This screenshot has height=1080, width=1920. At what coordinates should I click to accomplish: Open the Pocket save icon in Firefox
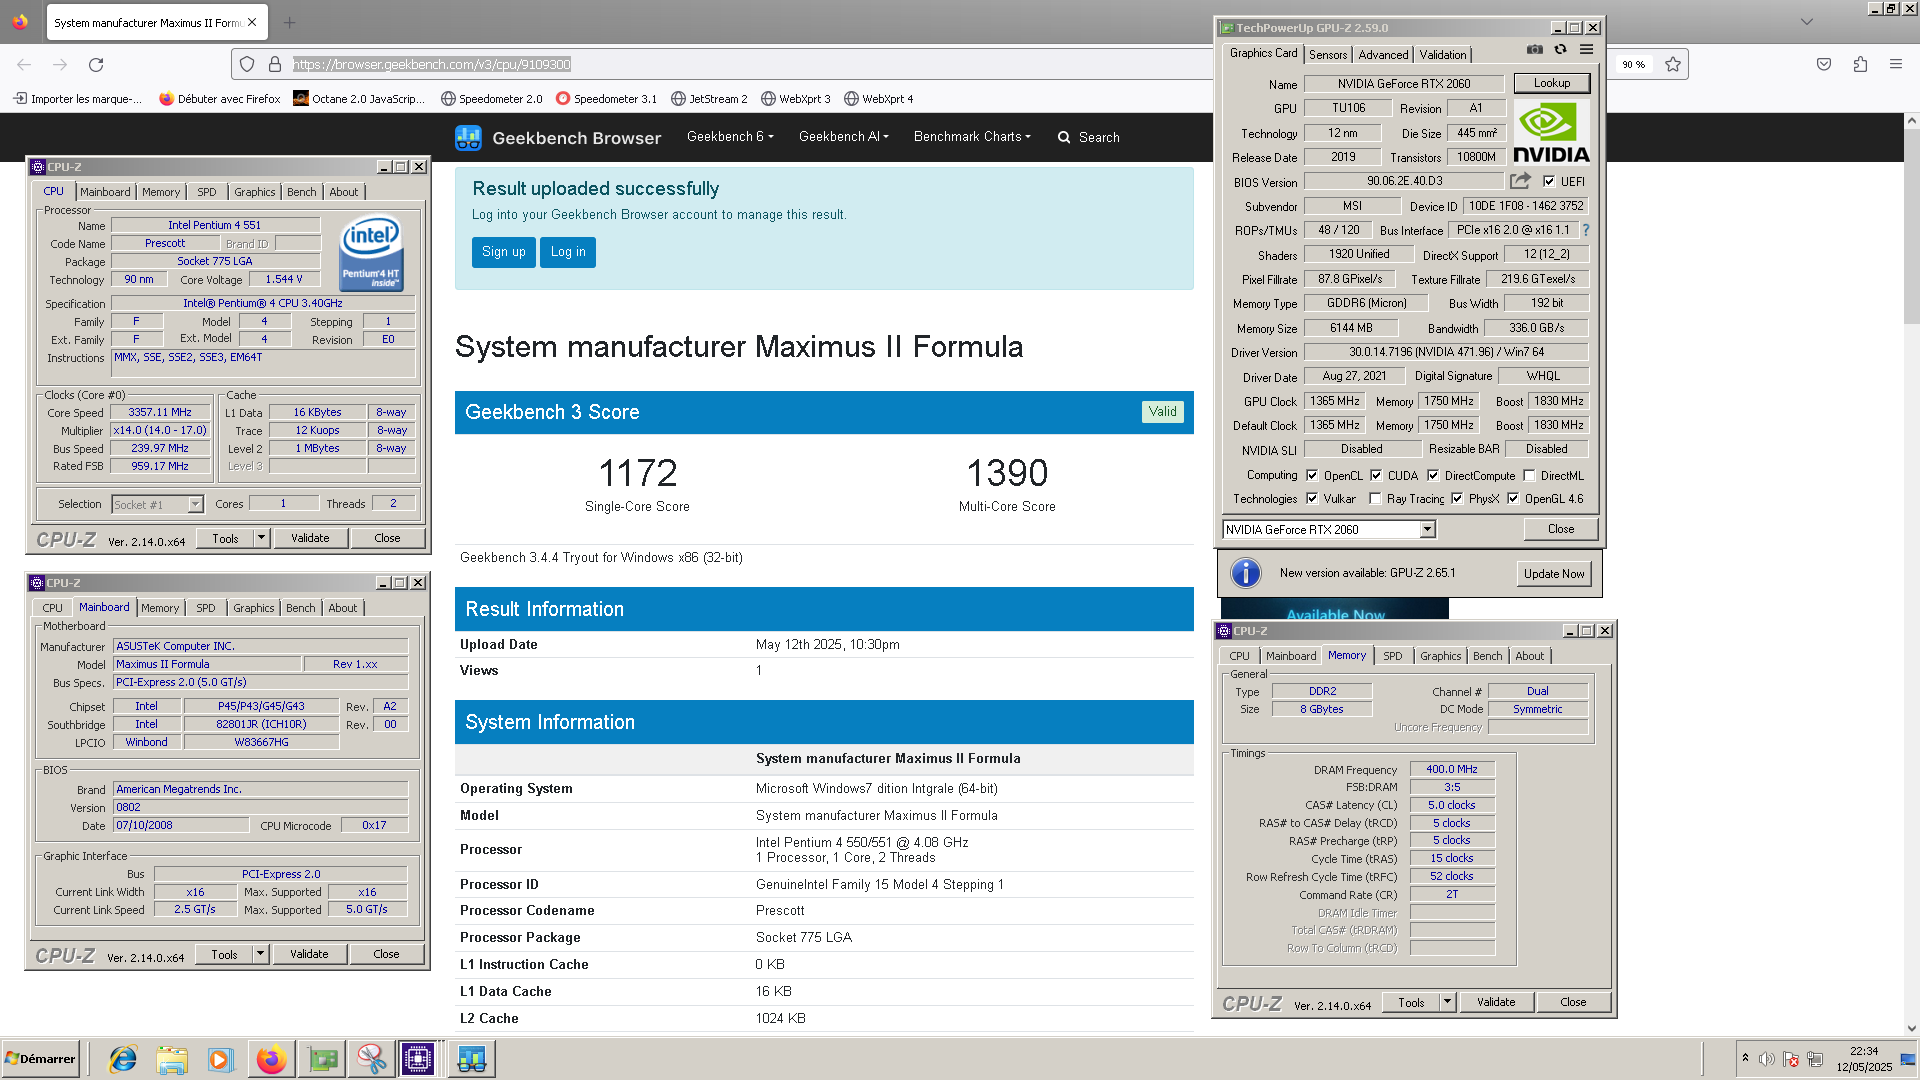click(x=1824, y=65)
